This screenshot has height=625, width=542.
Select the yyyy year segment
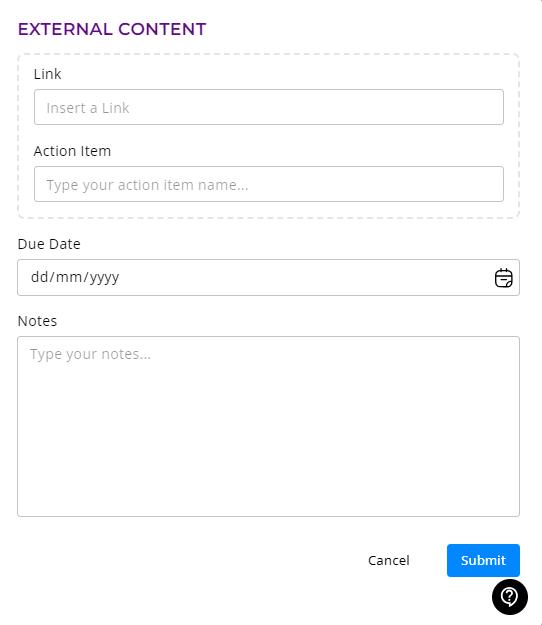[x=104, y=278]
